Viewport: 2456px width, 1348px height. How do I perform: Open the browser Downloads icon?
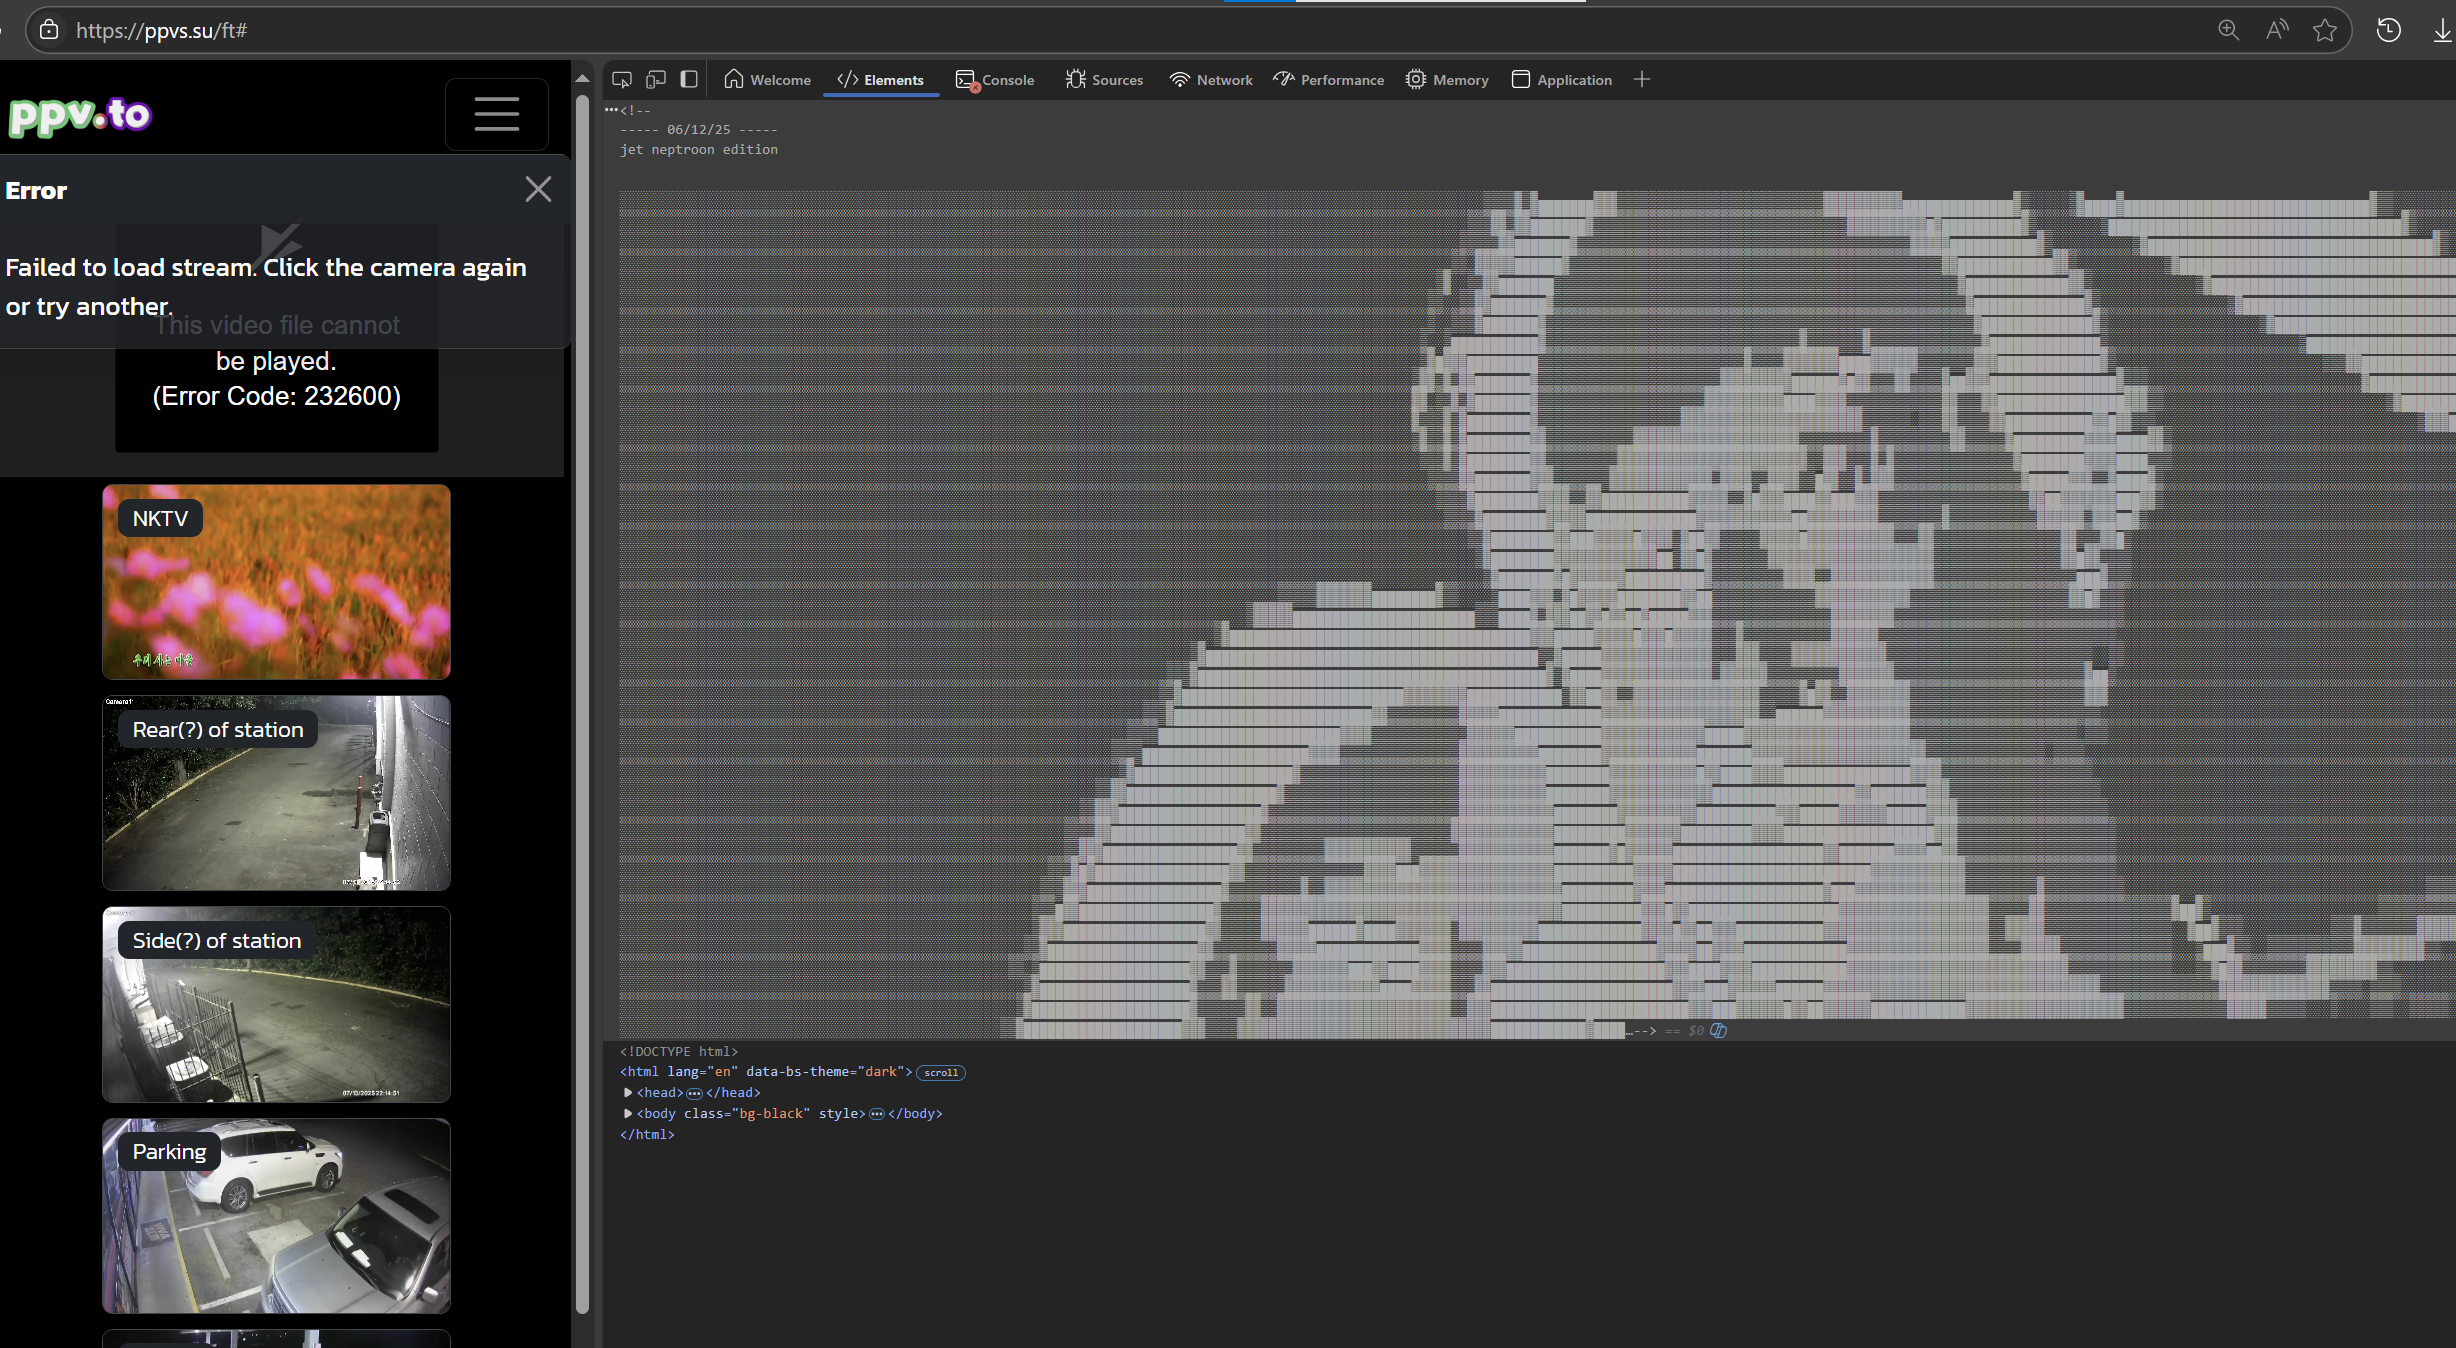click(x=2442, y=30)
